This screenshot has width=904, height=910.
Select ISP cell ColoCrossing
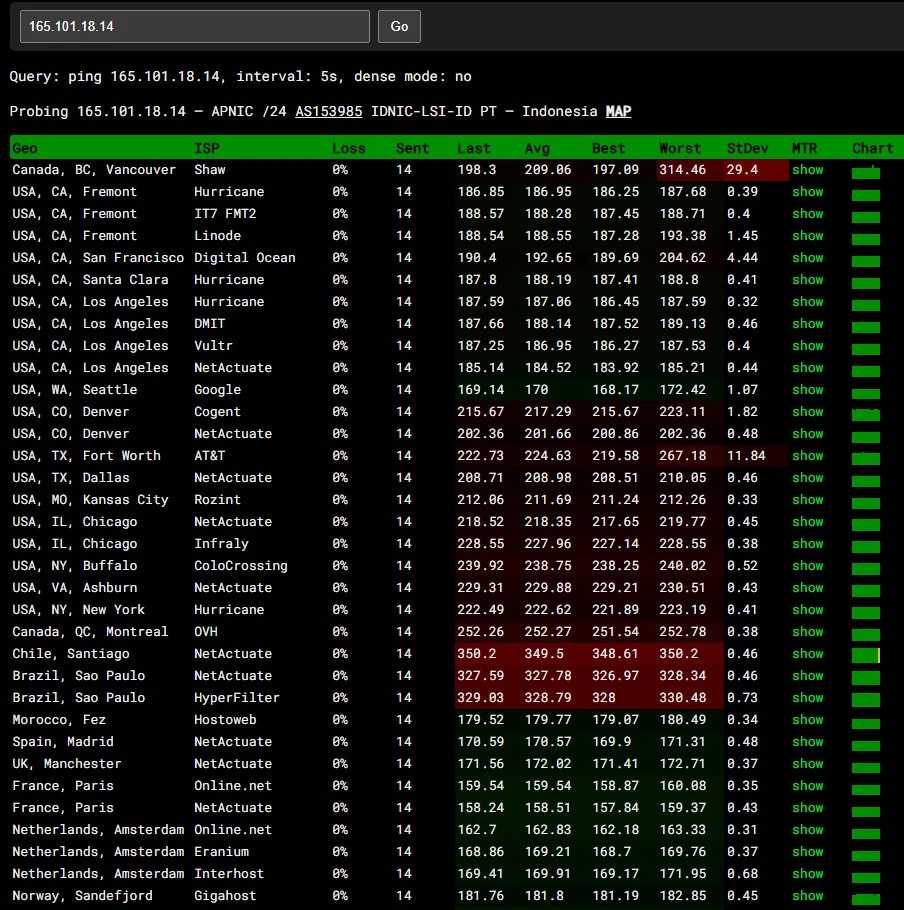(241, 565)
